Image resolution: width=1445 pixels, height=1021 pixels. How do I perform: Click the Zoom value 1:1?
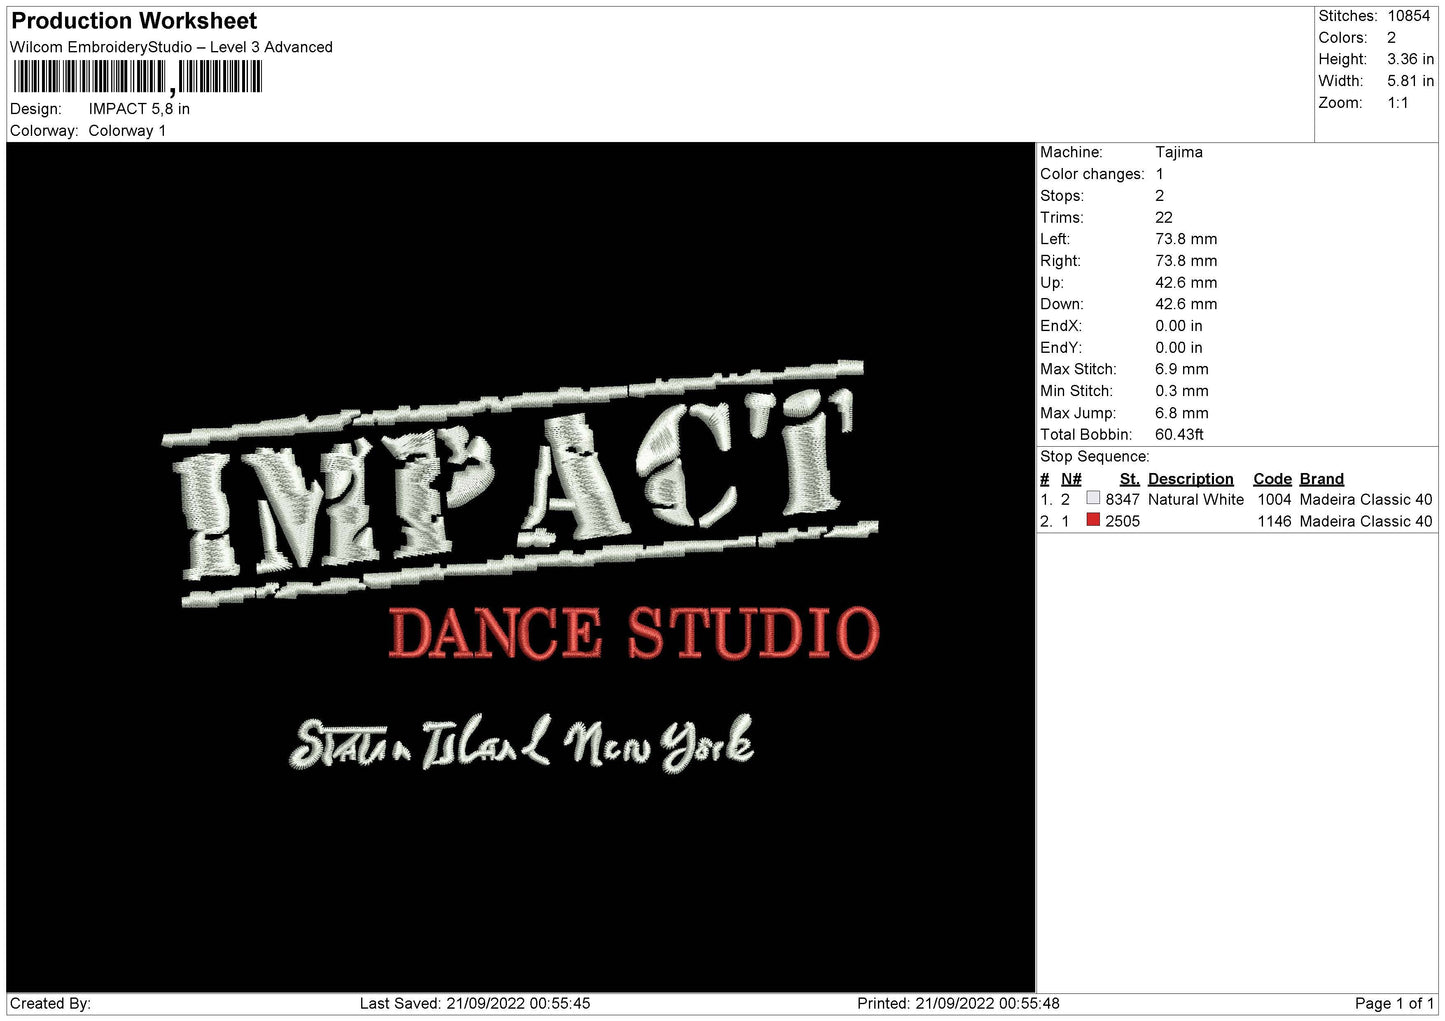pos(1398,103)
